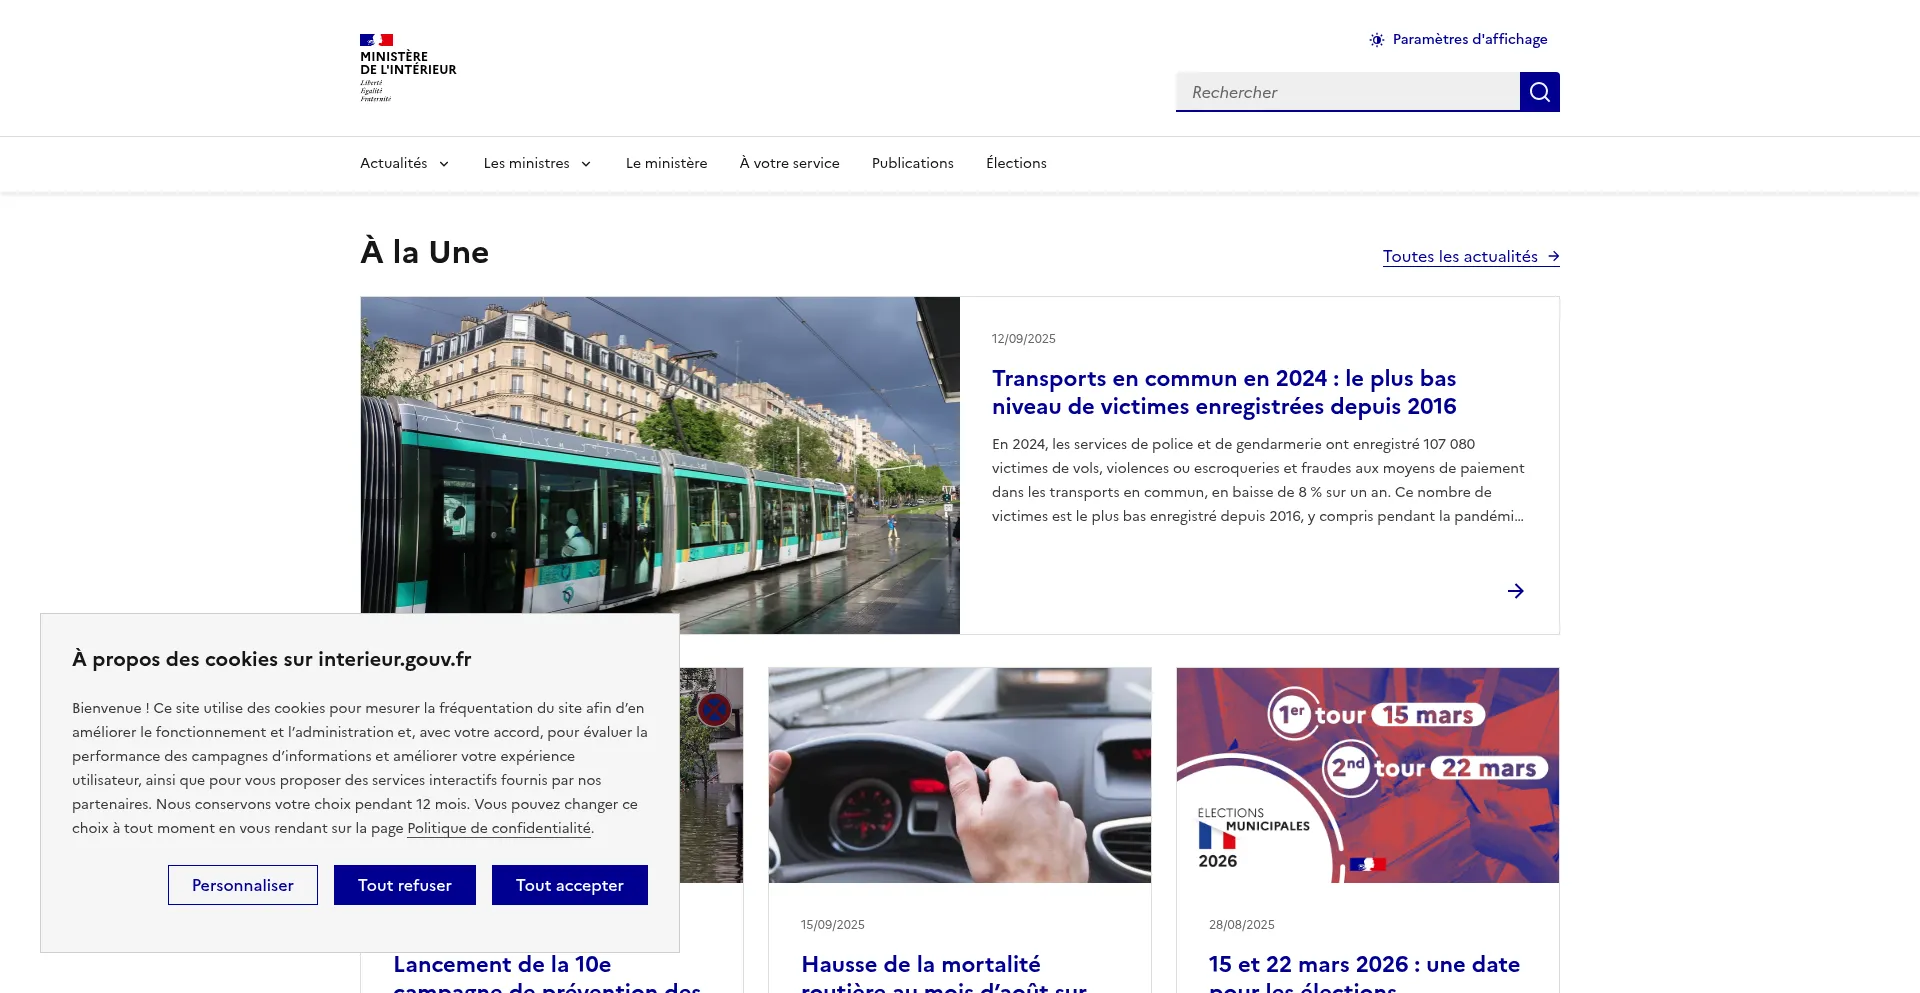The image size is (1920, 993).
Task: Follow the Politique de confidentialité link
Action: coord(498,828)
